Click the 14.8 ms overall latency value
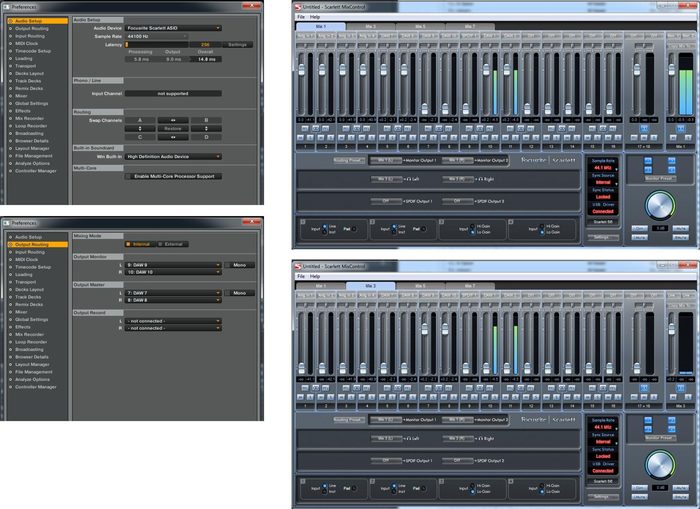Screen dimensions: 700x509 (x=206, y=59)
